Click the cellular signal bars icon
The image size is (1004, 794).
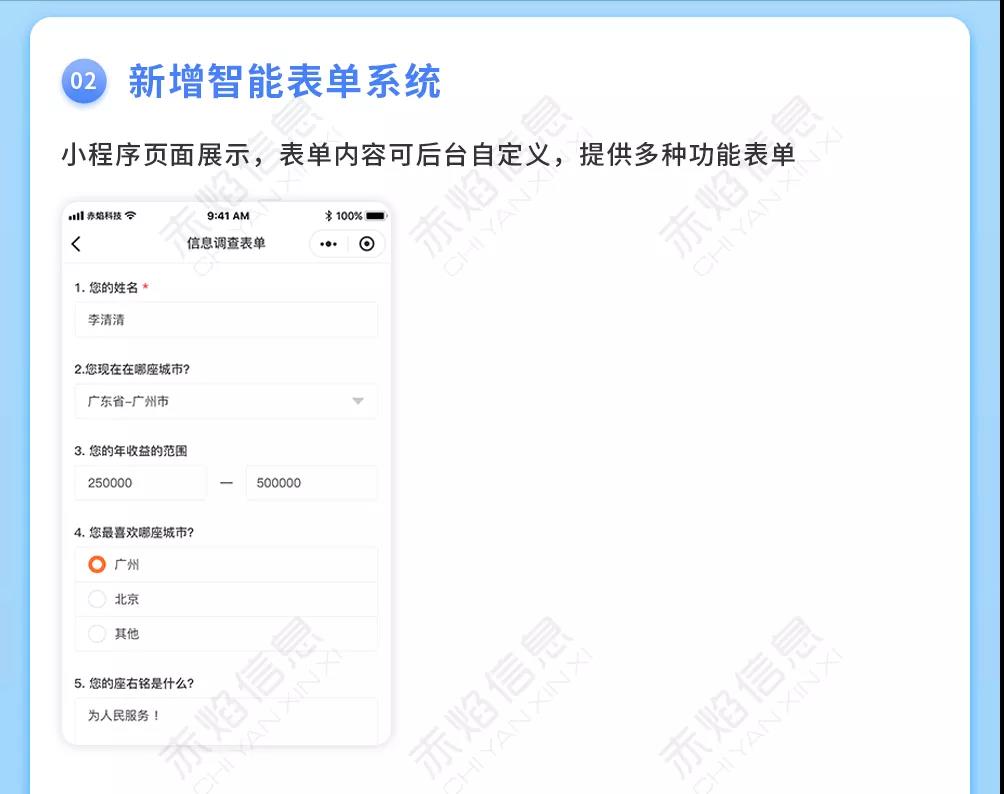coord(76,216)
